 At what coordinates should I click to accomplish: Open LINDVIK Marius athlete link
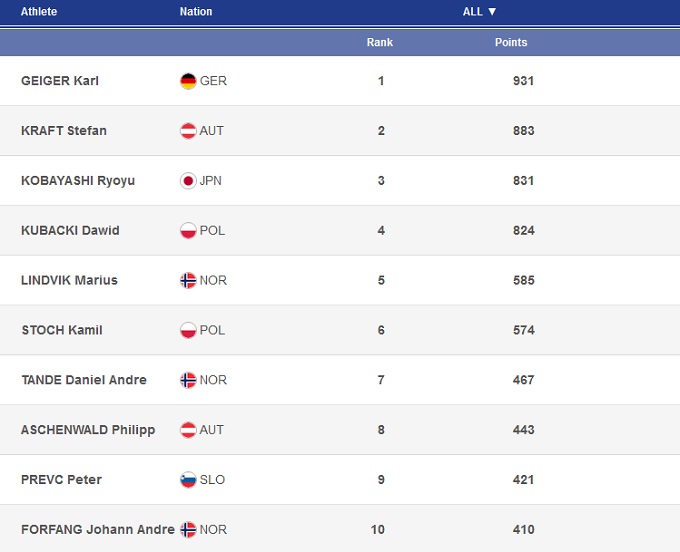tap(69, 281)
